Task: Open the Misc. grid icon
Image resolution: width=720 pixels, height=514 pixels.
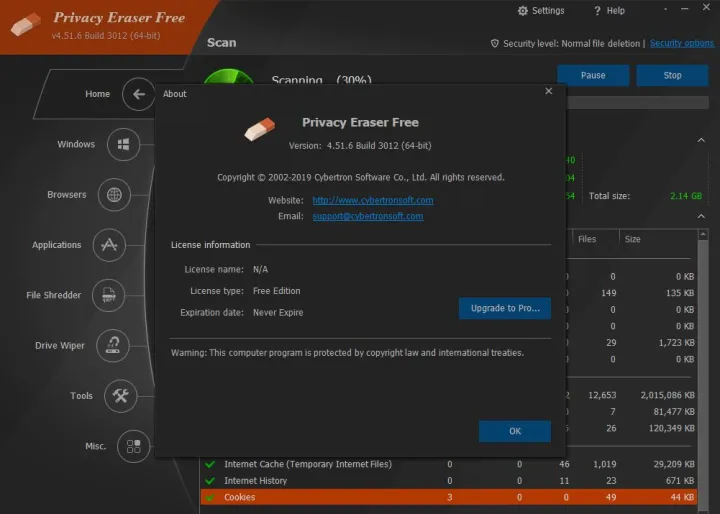Action: click(133, 446)
